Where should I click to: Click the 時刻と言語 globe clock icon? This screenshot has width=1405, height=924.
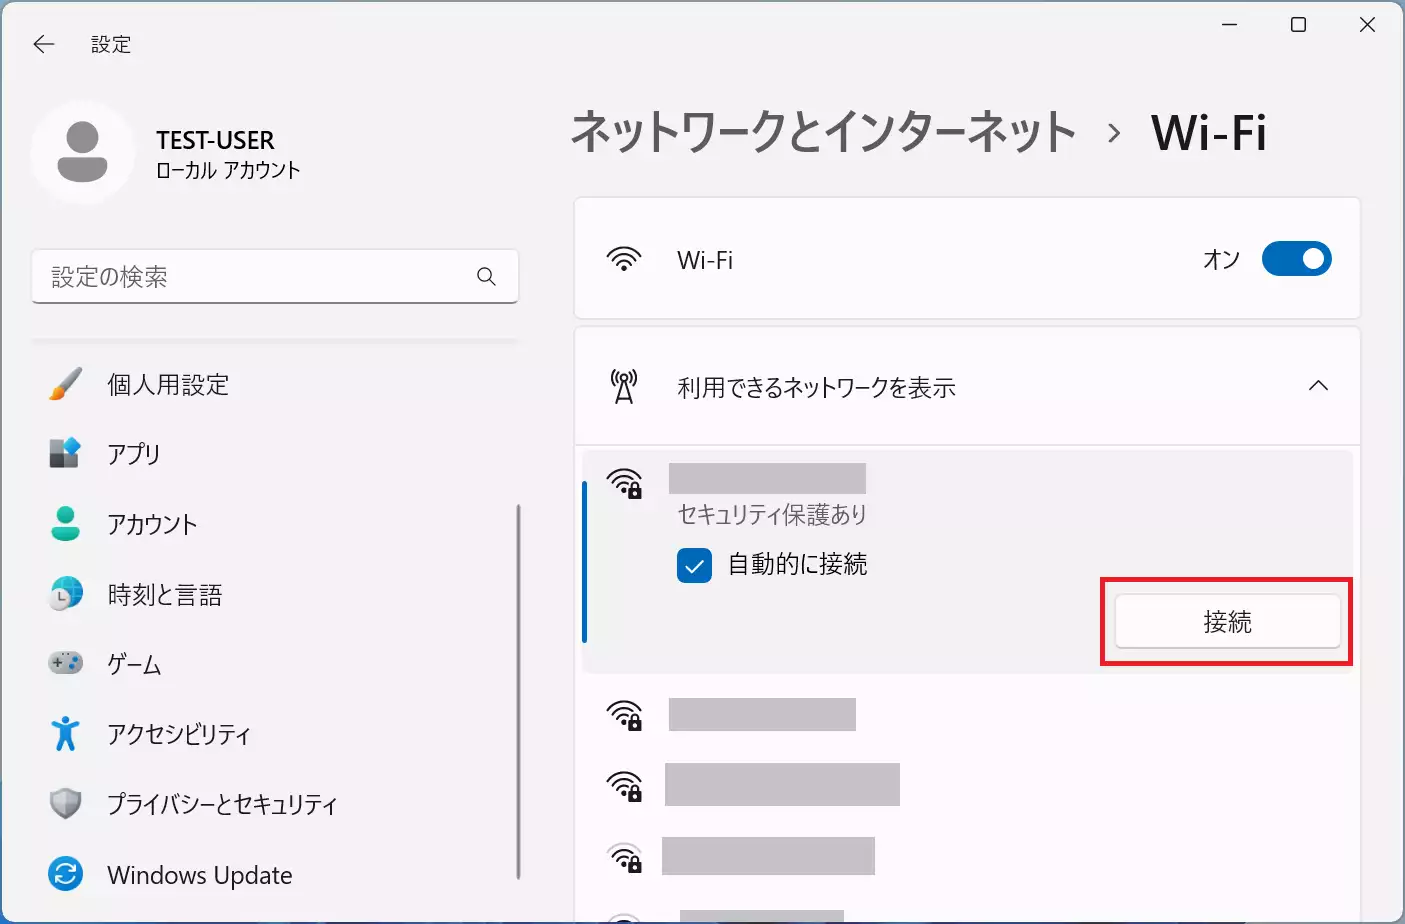click(x=65, y=594)
